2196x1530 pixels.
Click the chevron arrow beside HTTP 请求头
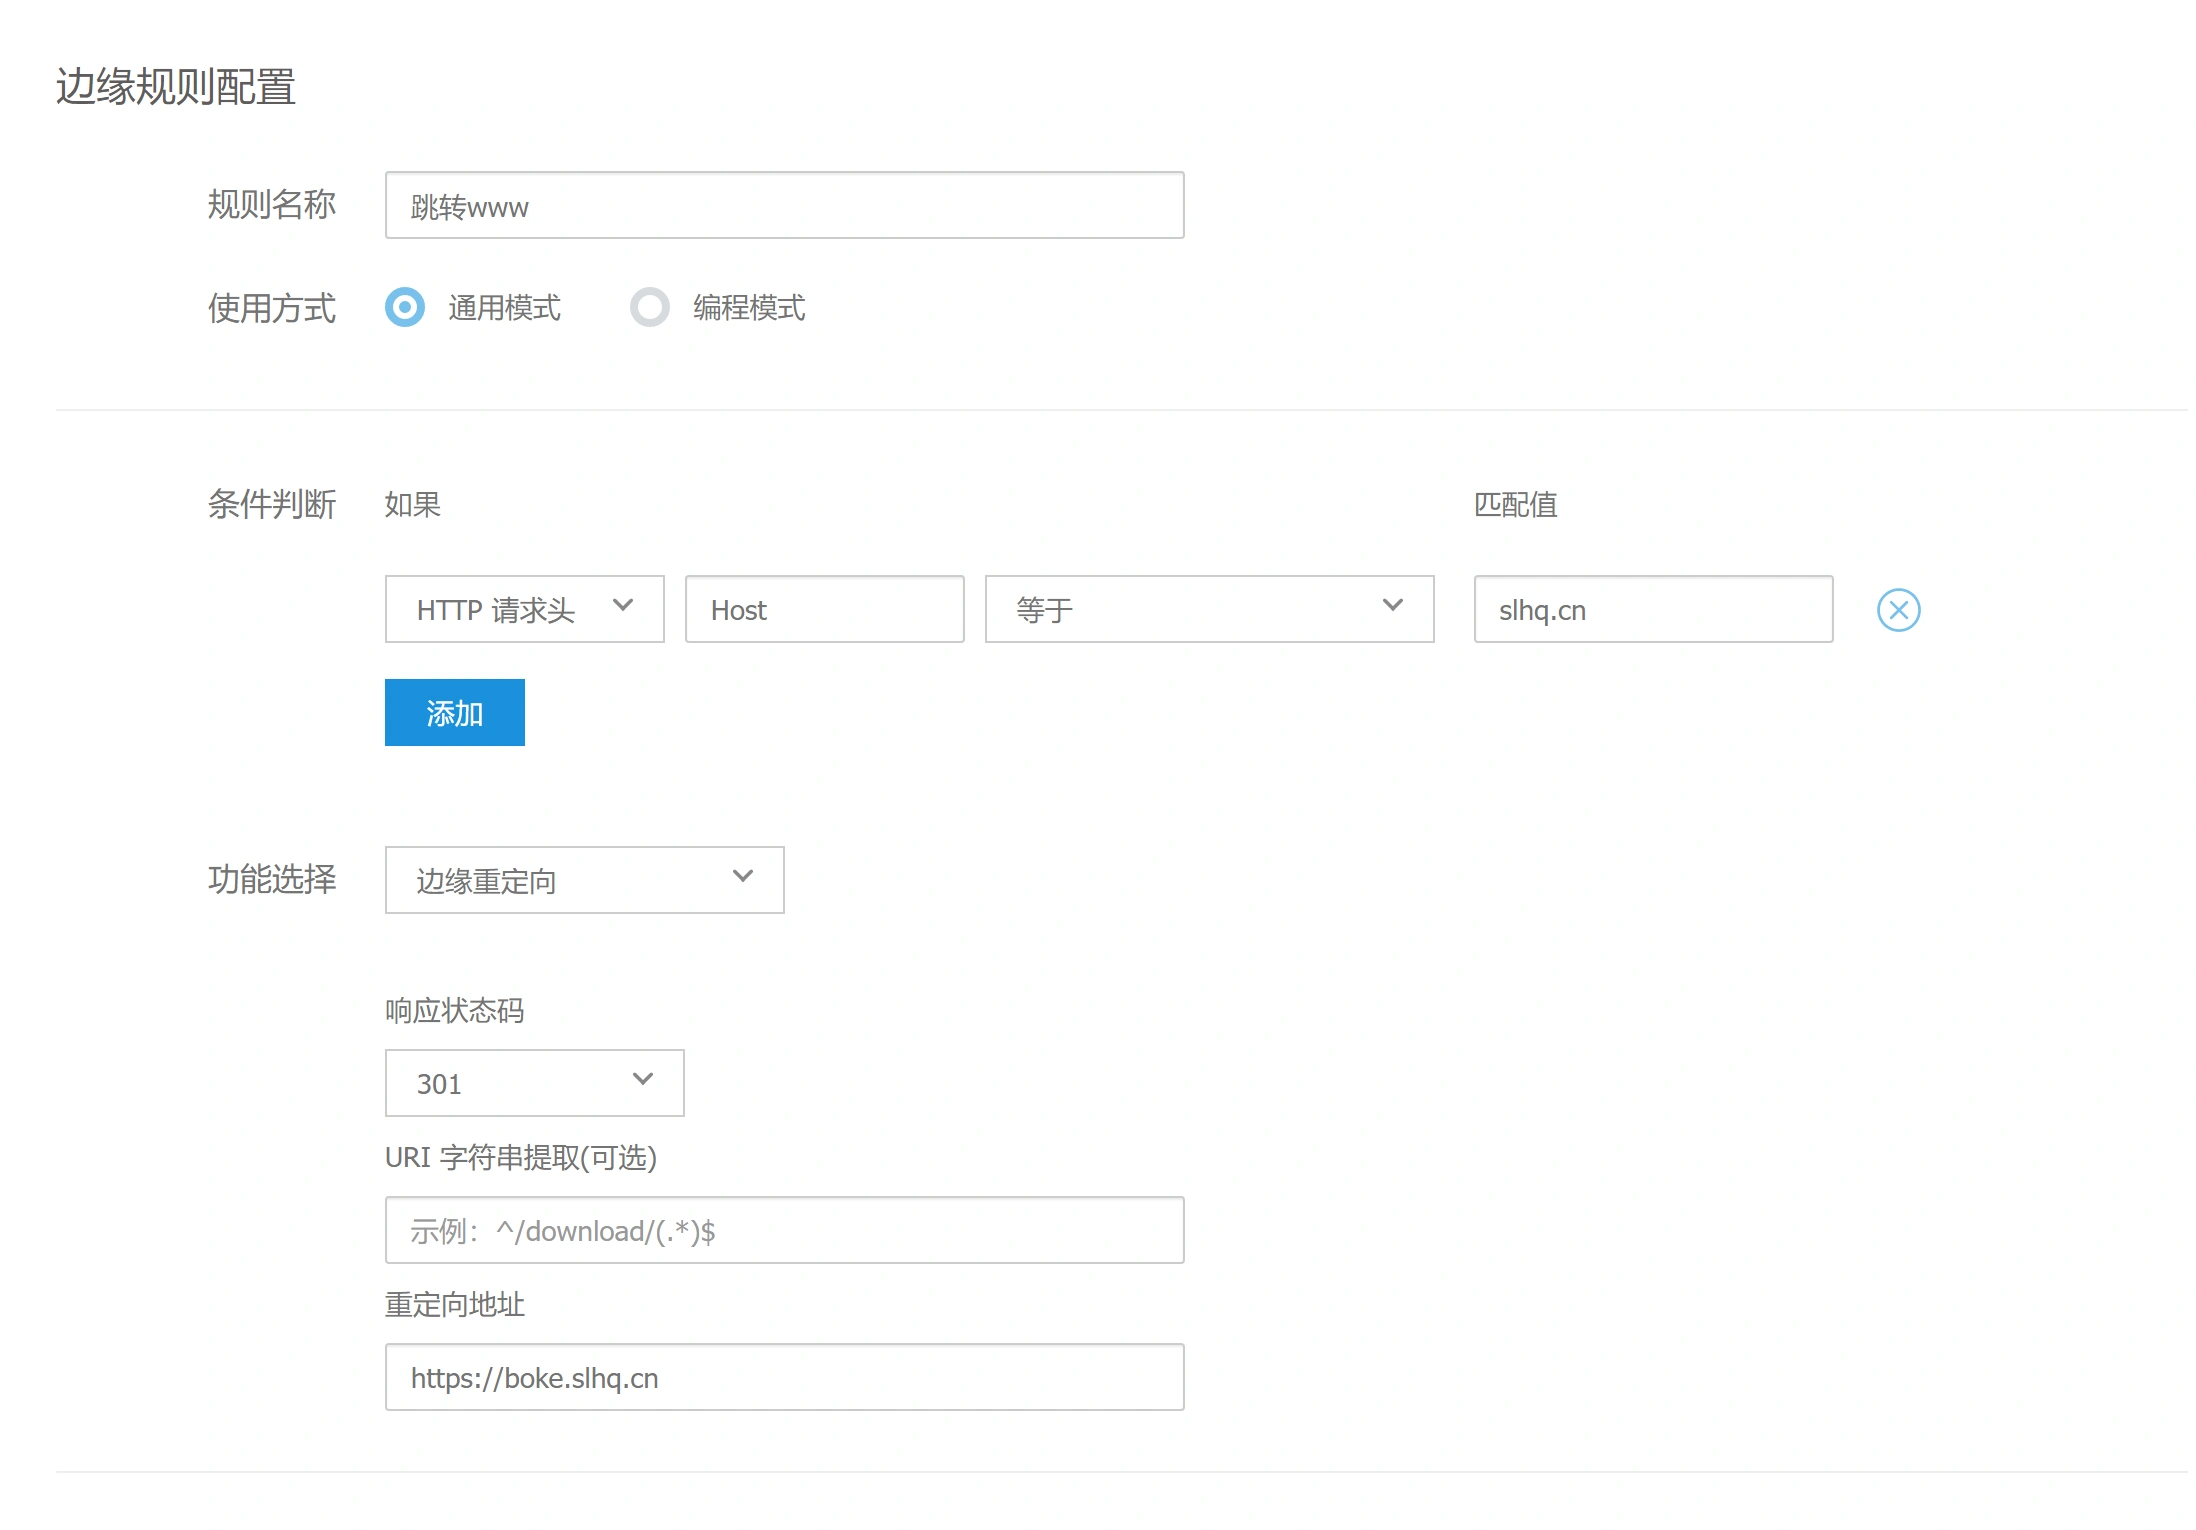pos(622,605)
